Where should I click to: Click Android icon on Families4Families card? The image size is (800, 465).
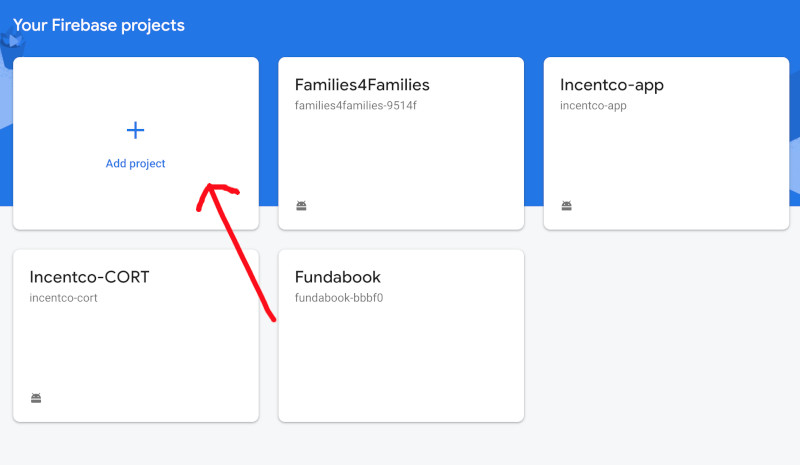pyautogui.click(x=301, y=206)
